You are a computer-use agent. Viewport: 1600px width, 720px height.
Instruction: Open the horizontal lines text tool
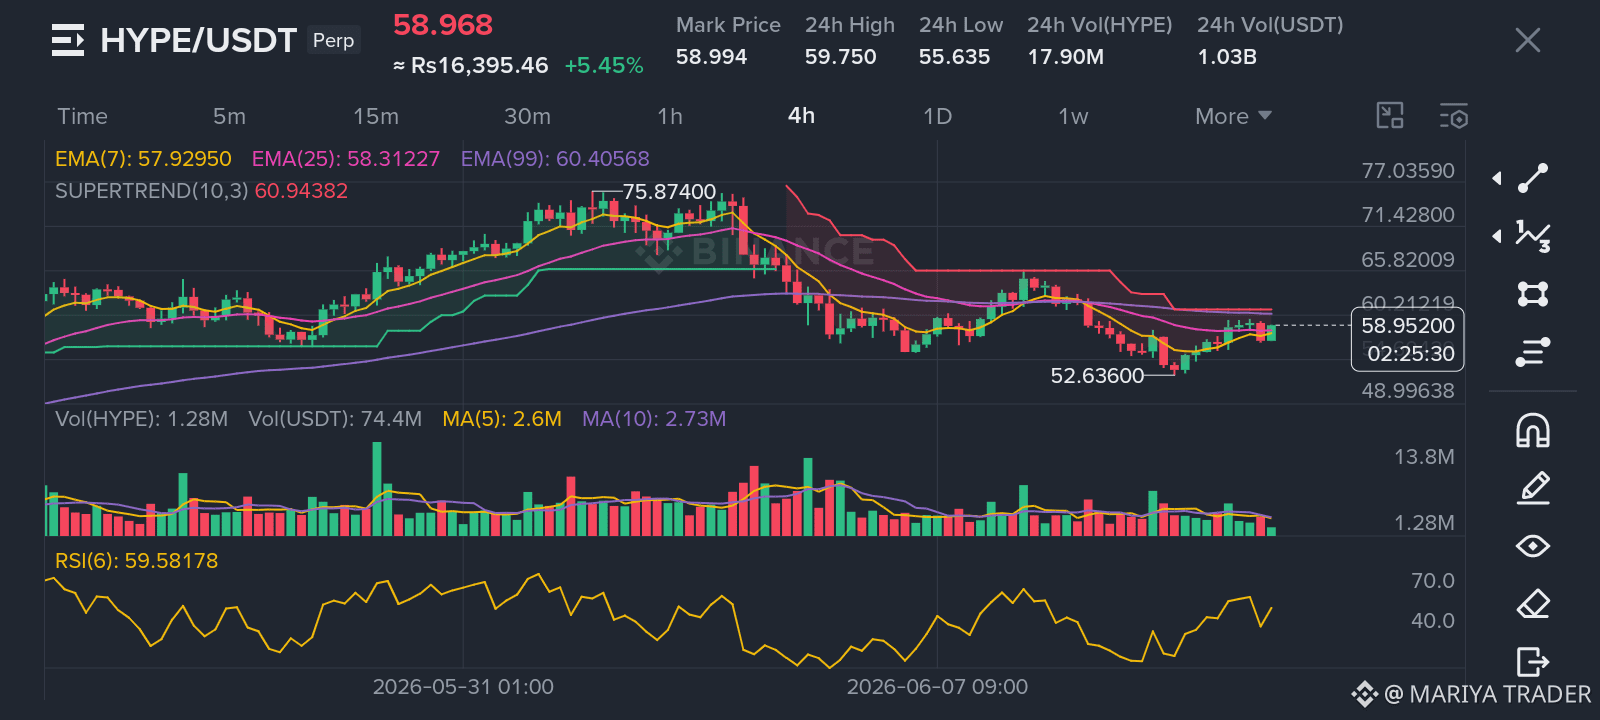(x=1533, y=352)
